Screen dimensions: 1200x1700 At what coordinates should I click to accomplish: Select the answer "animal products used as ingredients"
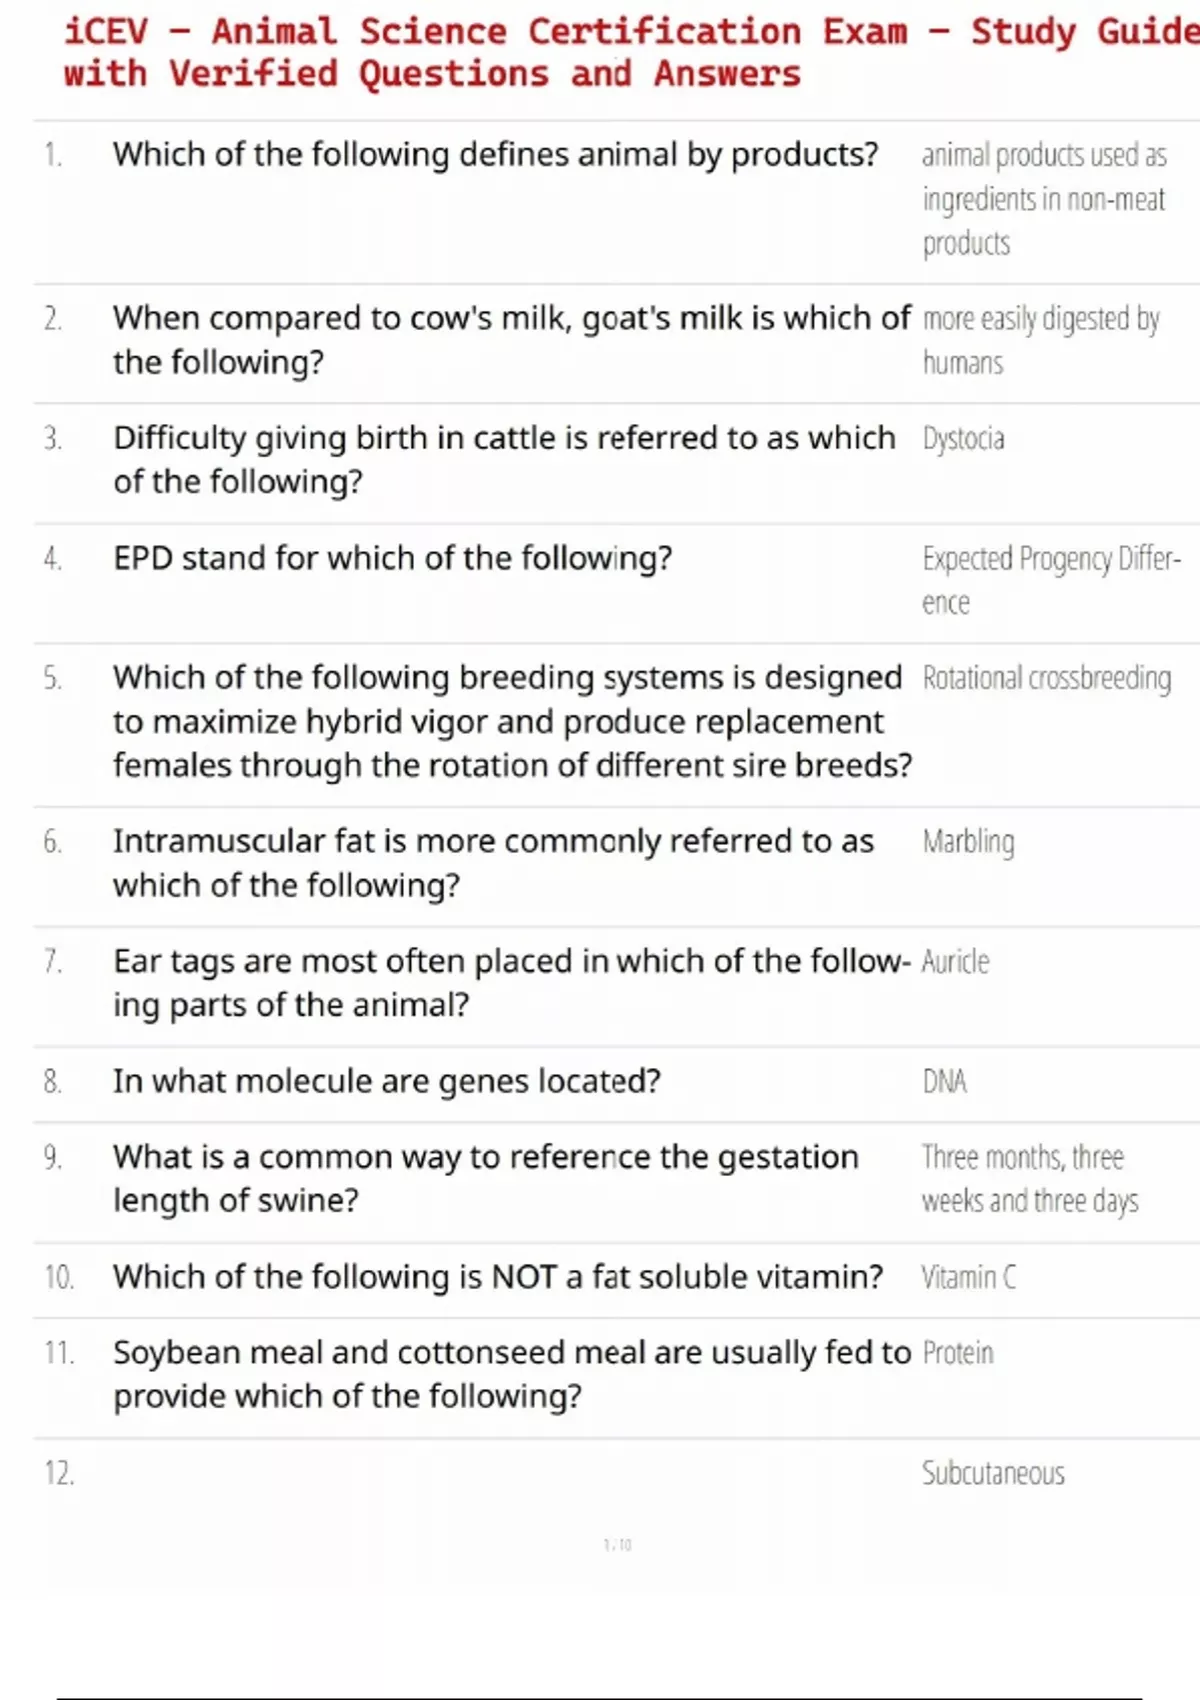[1043, 199]
